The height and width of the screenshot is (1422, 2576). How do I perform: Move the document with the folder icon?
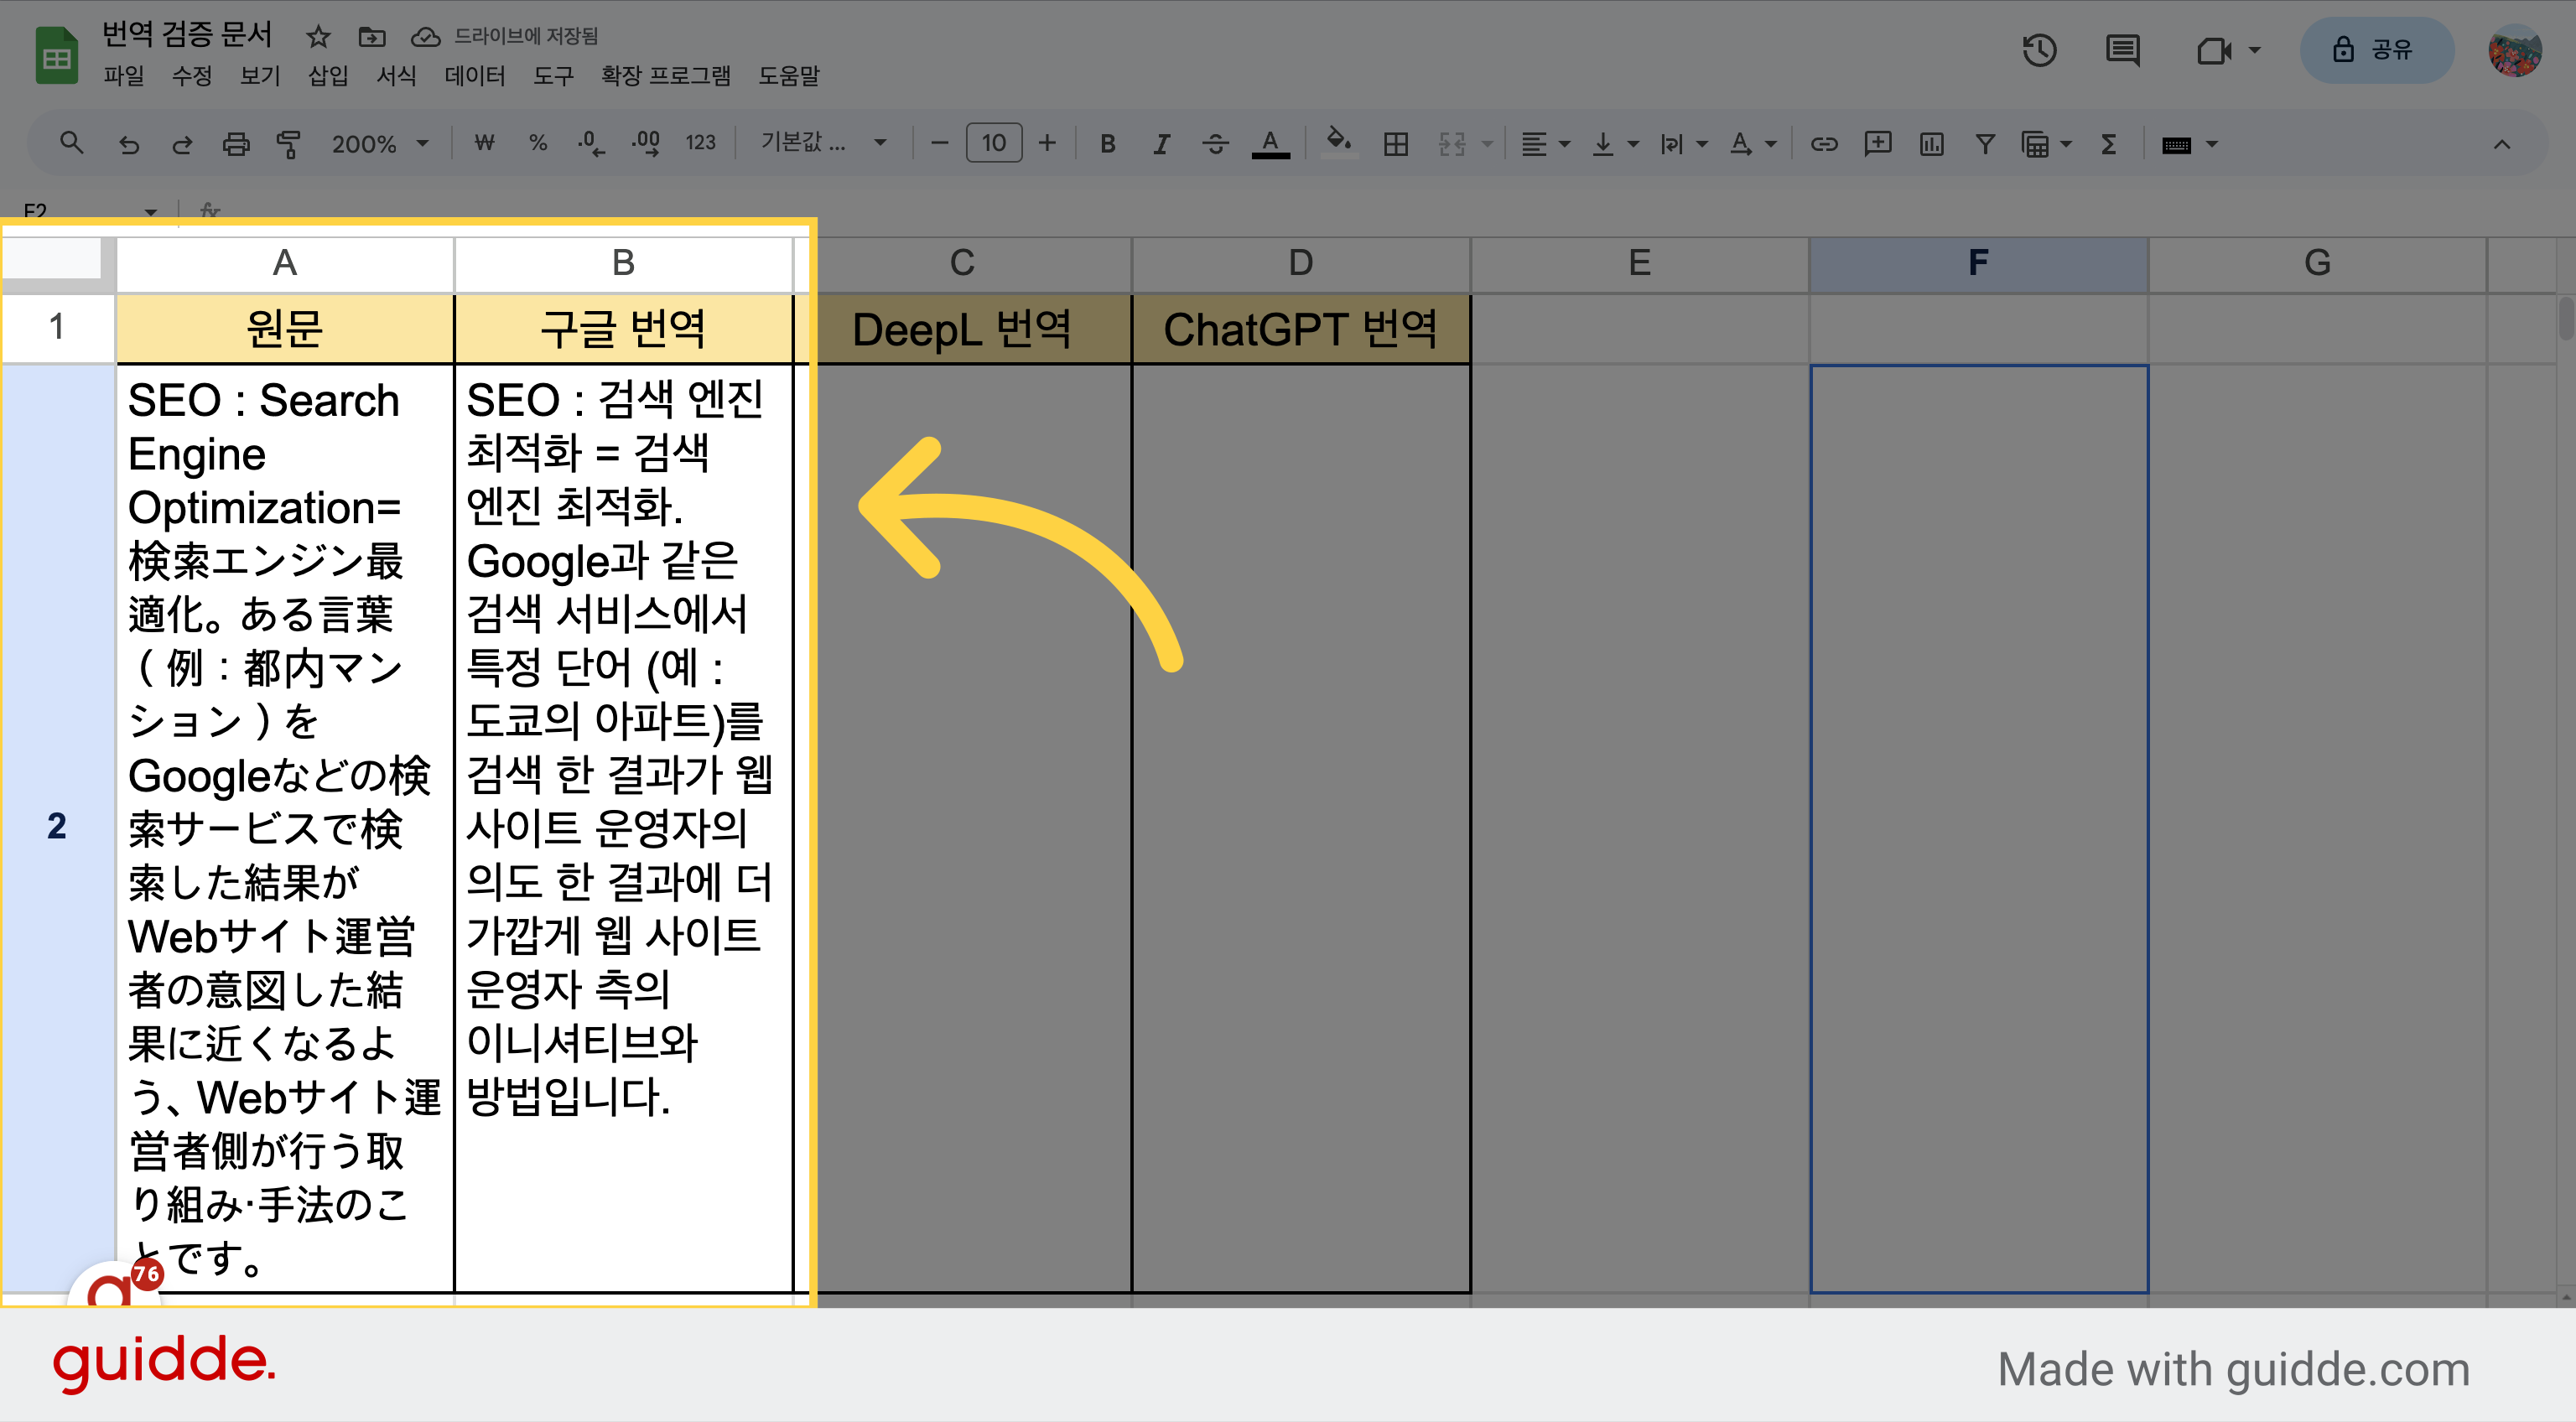point(372,36)
